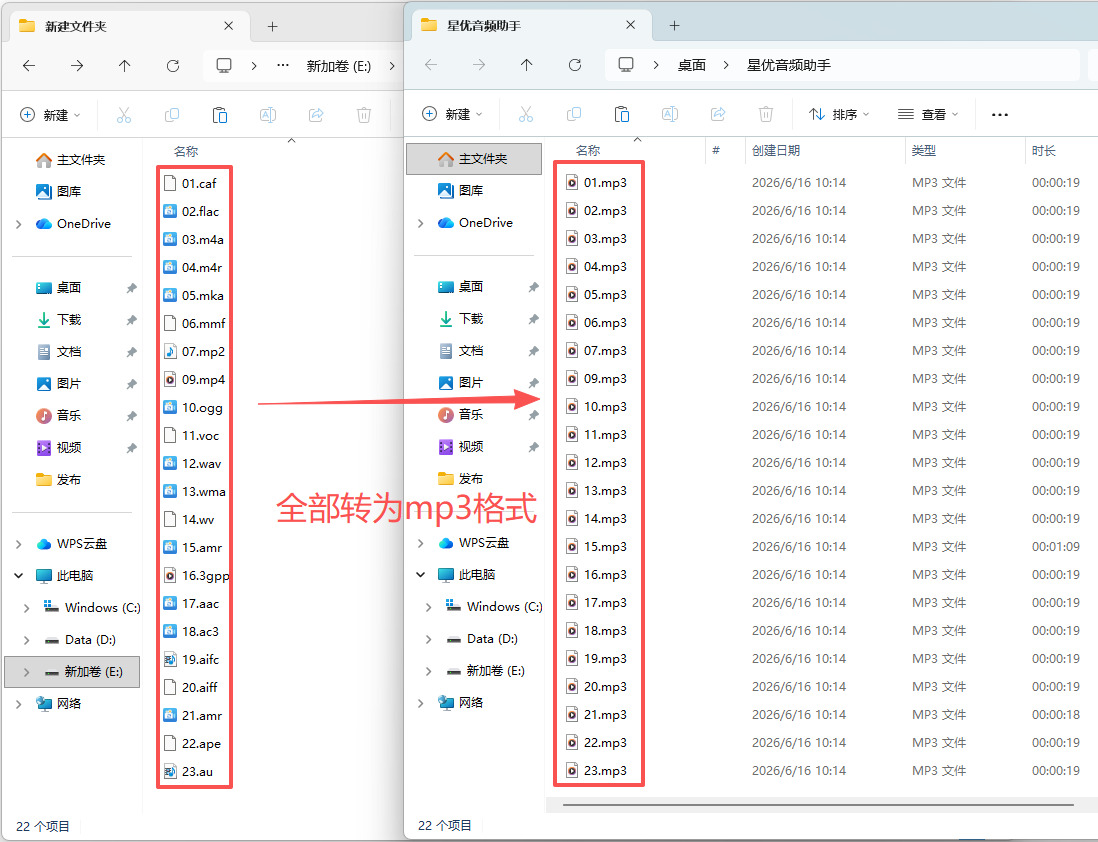This screenshot has width=1098, height=842.
Task: Open 新建 dropdown in 星优音频助手 window
Action: (452, 114)
